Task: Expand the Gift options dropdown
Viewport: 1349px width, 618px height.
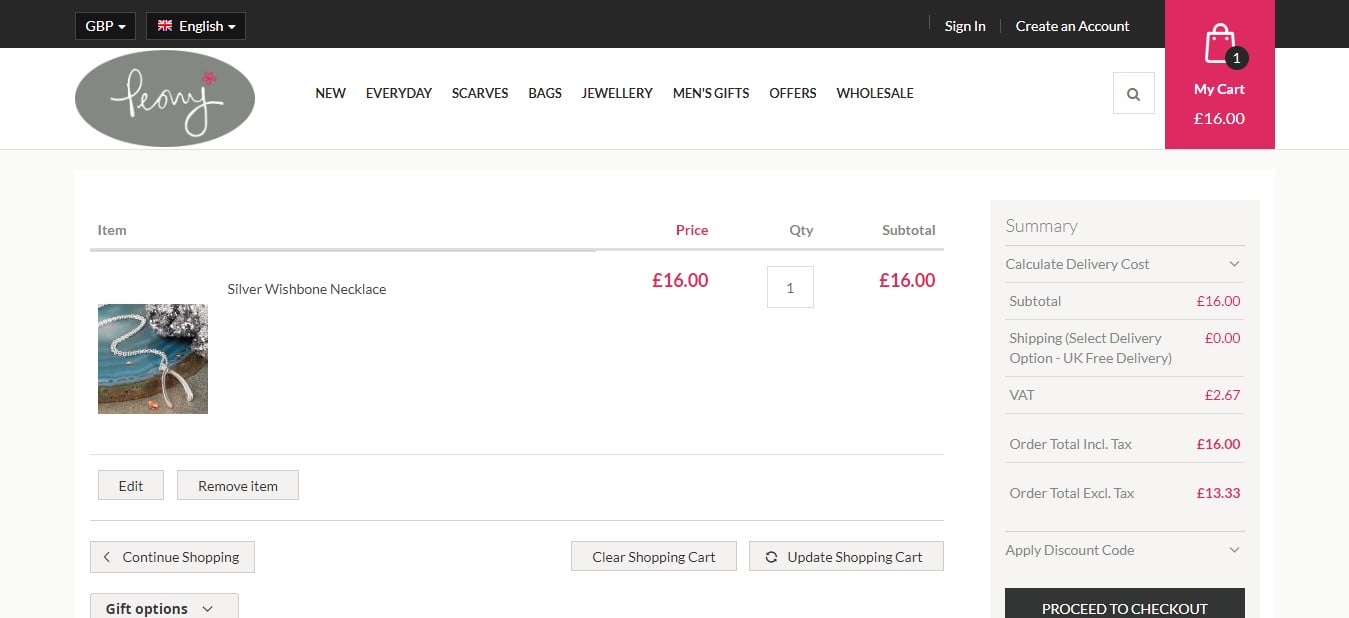Action: click(x=164, y=608)
